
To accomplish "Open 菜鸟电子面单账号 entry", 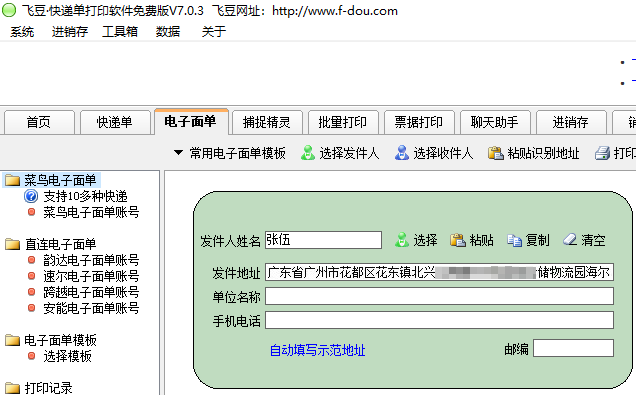I will pos(91,212).
